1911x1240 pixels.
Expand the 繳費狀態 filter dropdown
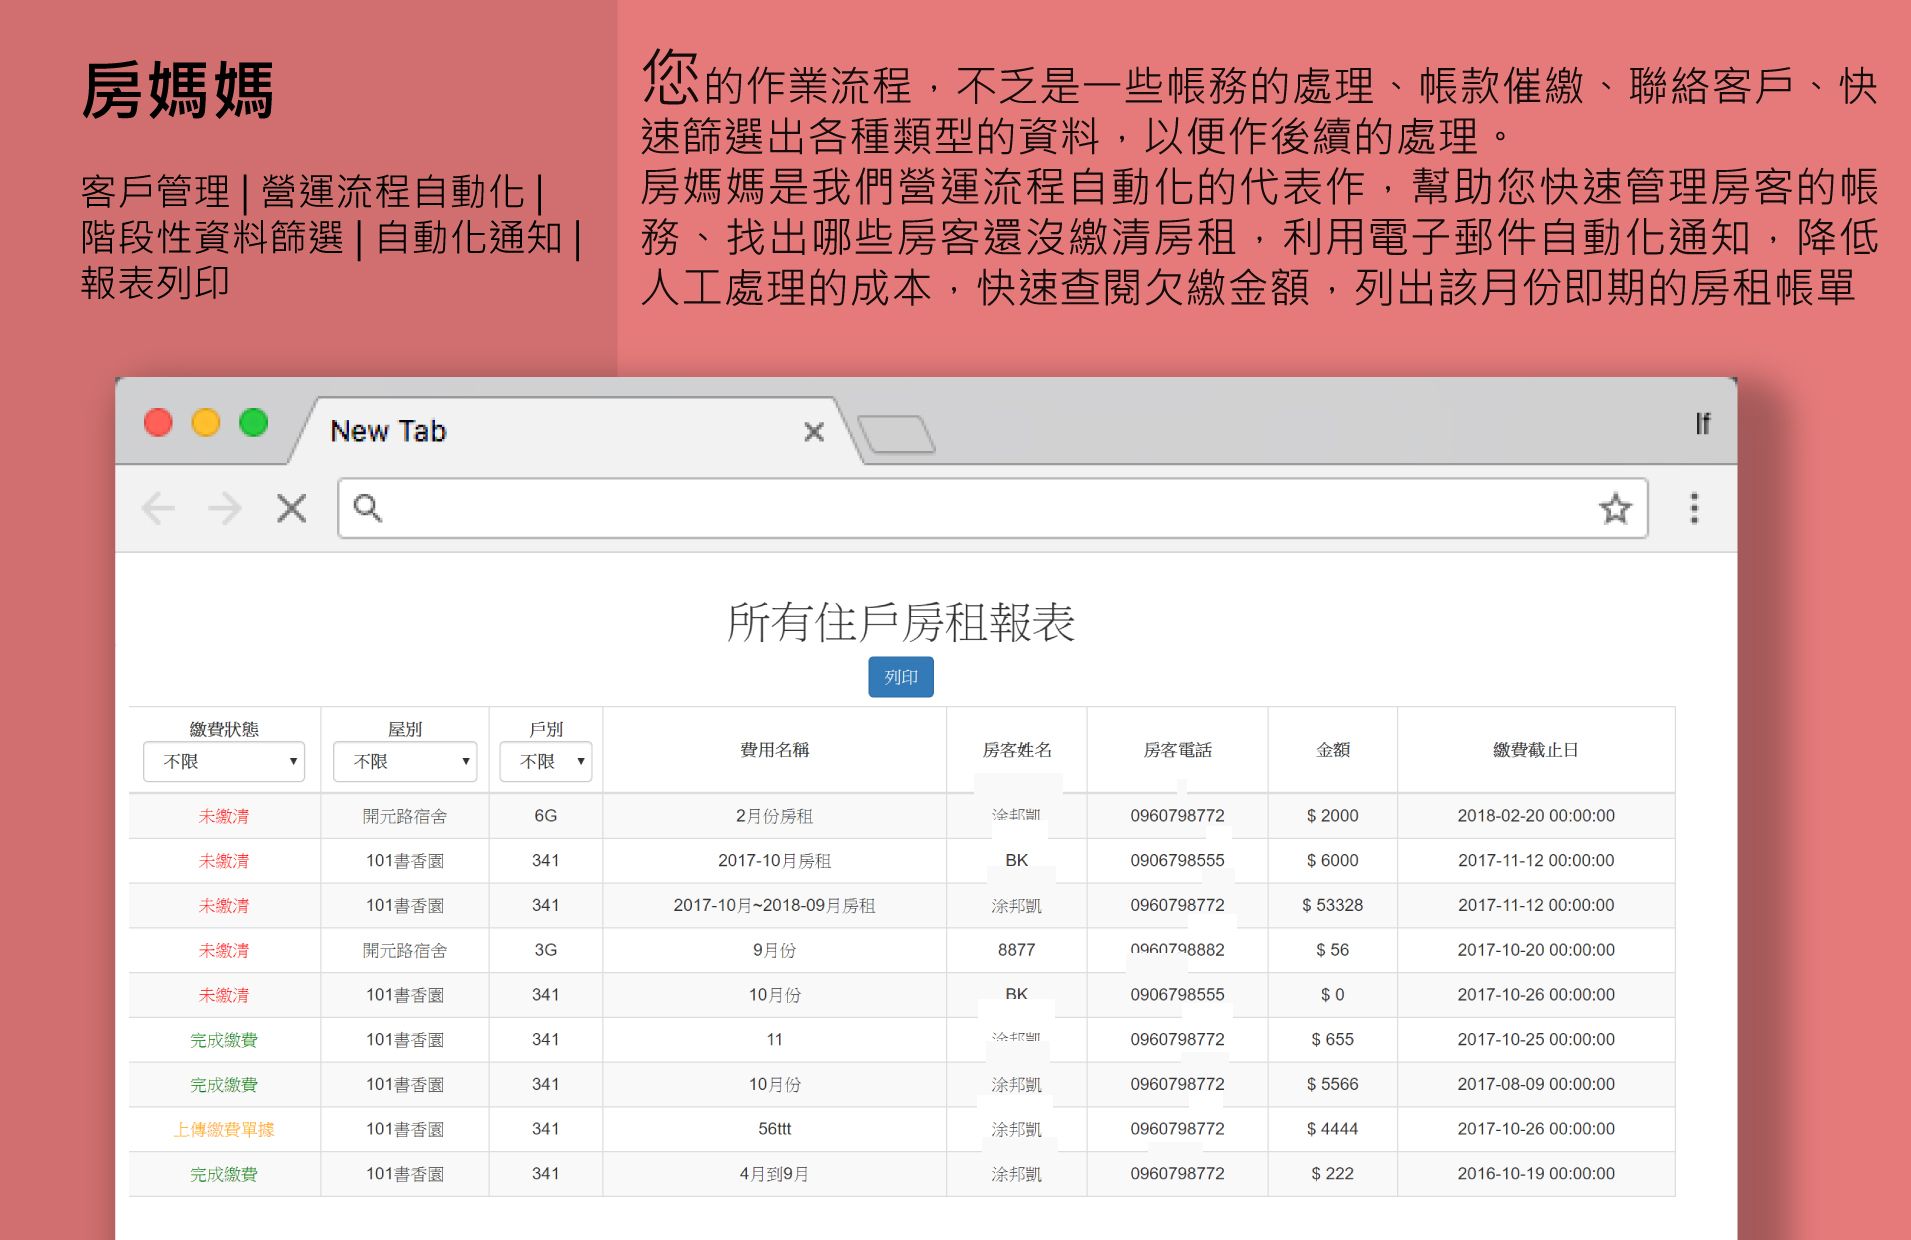[x=224, y=762]
